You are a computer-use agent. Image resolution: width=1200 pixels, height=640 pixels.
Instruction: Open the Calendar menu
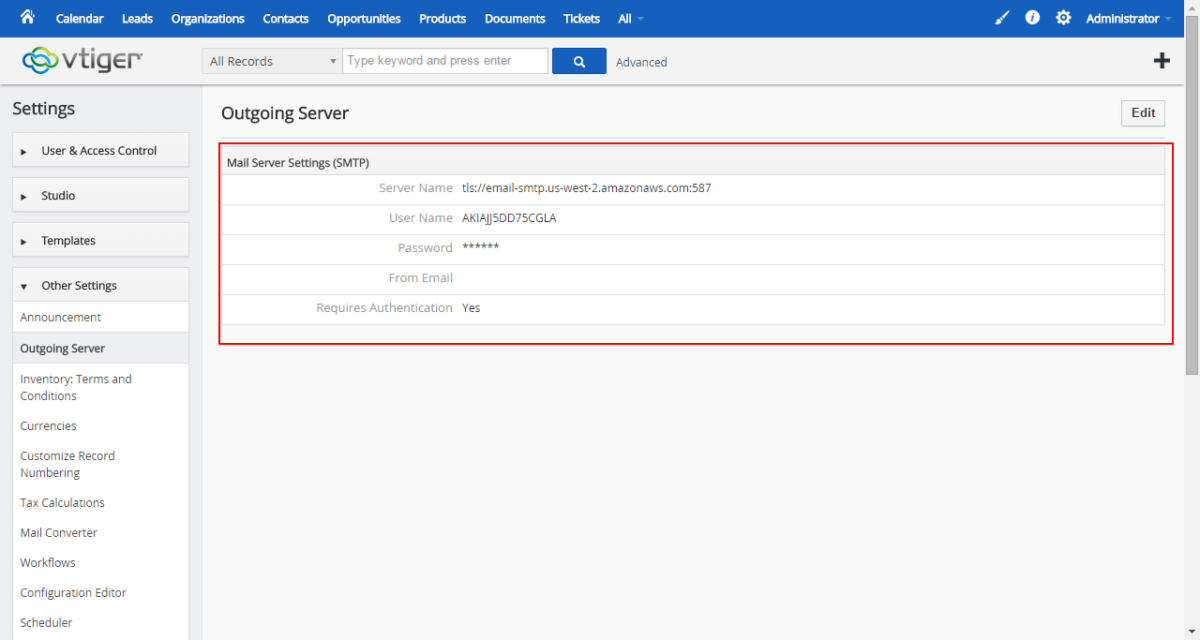(x=80, y=18)
